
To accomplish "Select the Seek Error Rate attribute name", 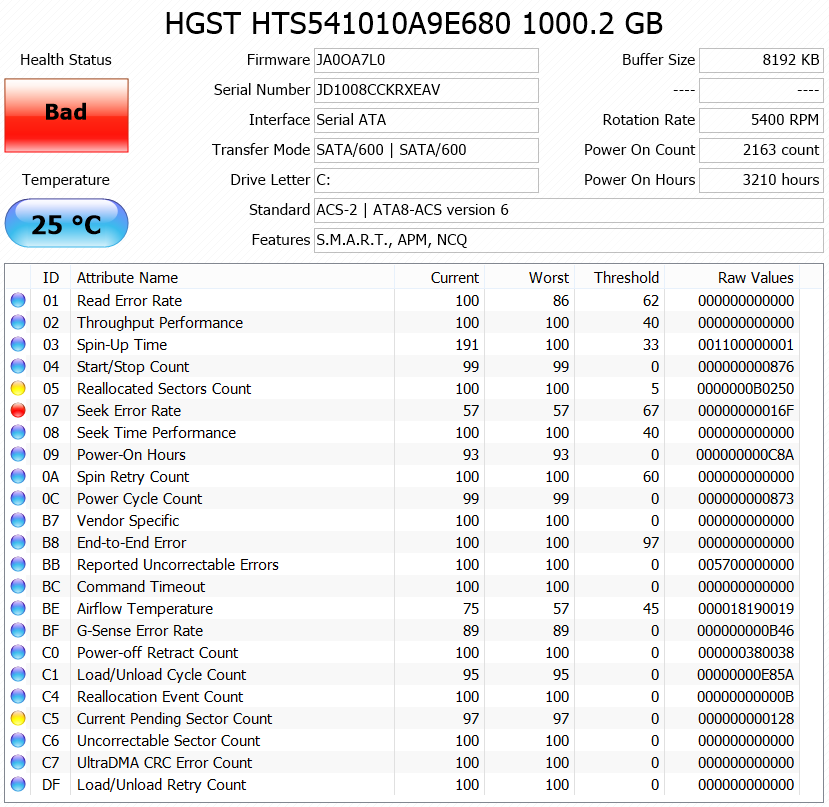I will [x=129, y=411].
